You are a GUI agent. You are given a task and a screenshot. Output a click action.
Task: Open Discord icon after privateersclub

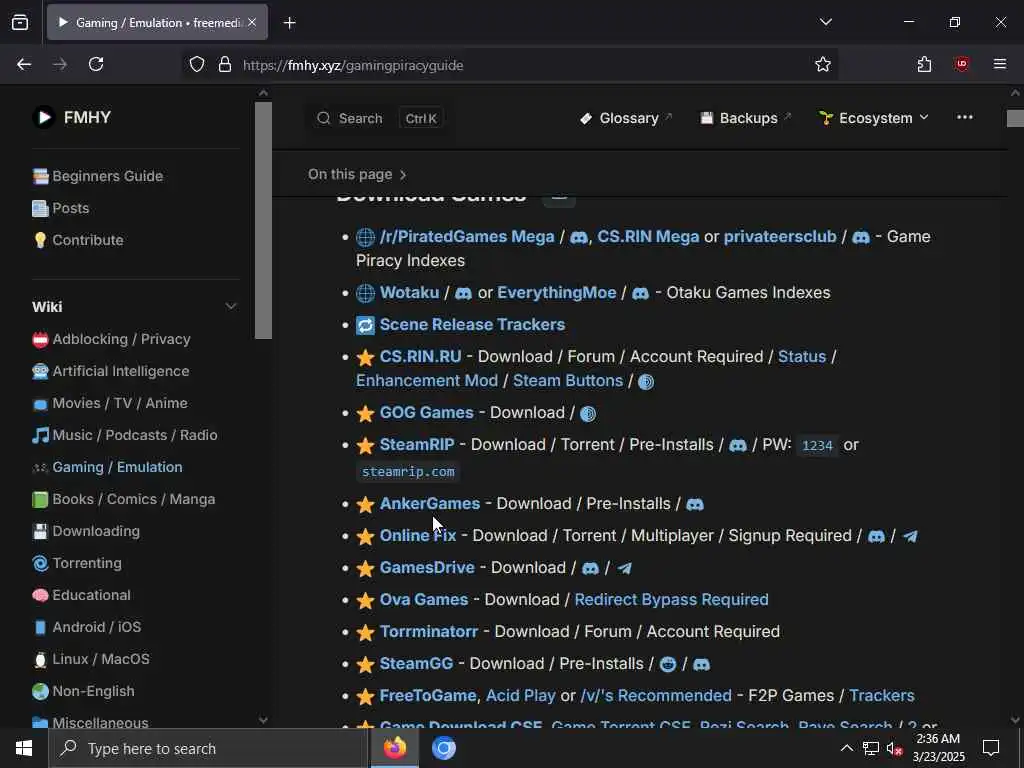click(x=861, y=238)
